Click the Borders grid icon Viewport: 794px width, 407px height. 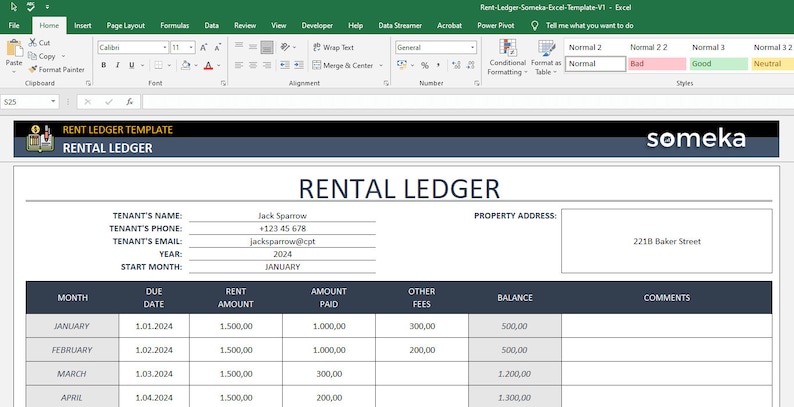coord(158,65)
